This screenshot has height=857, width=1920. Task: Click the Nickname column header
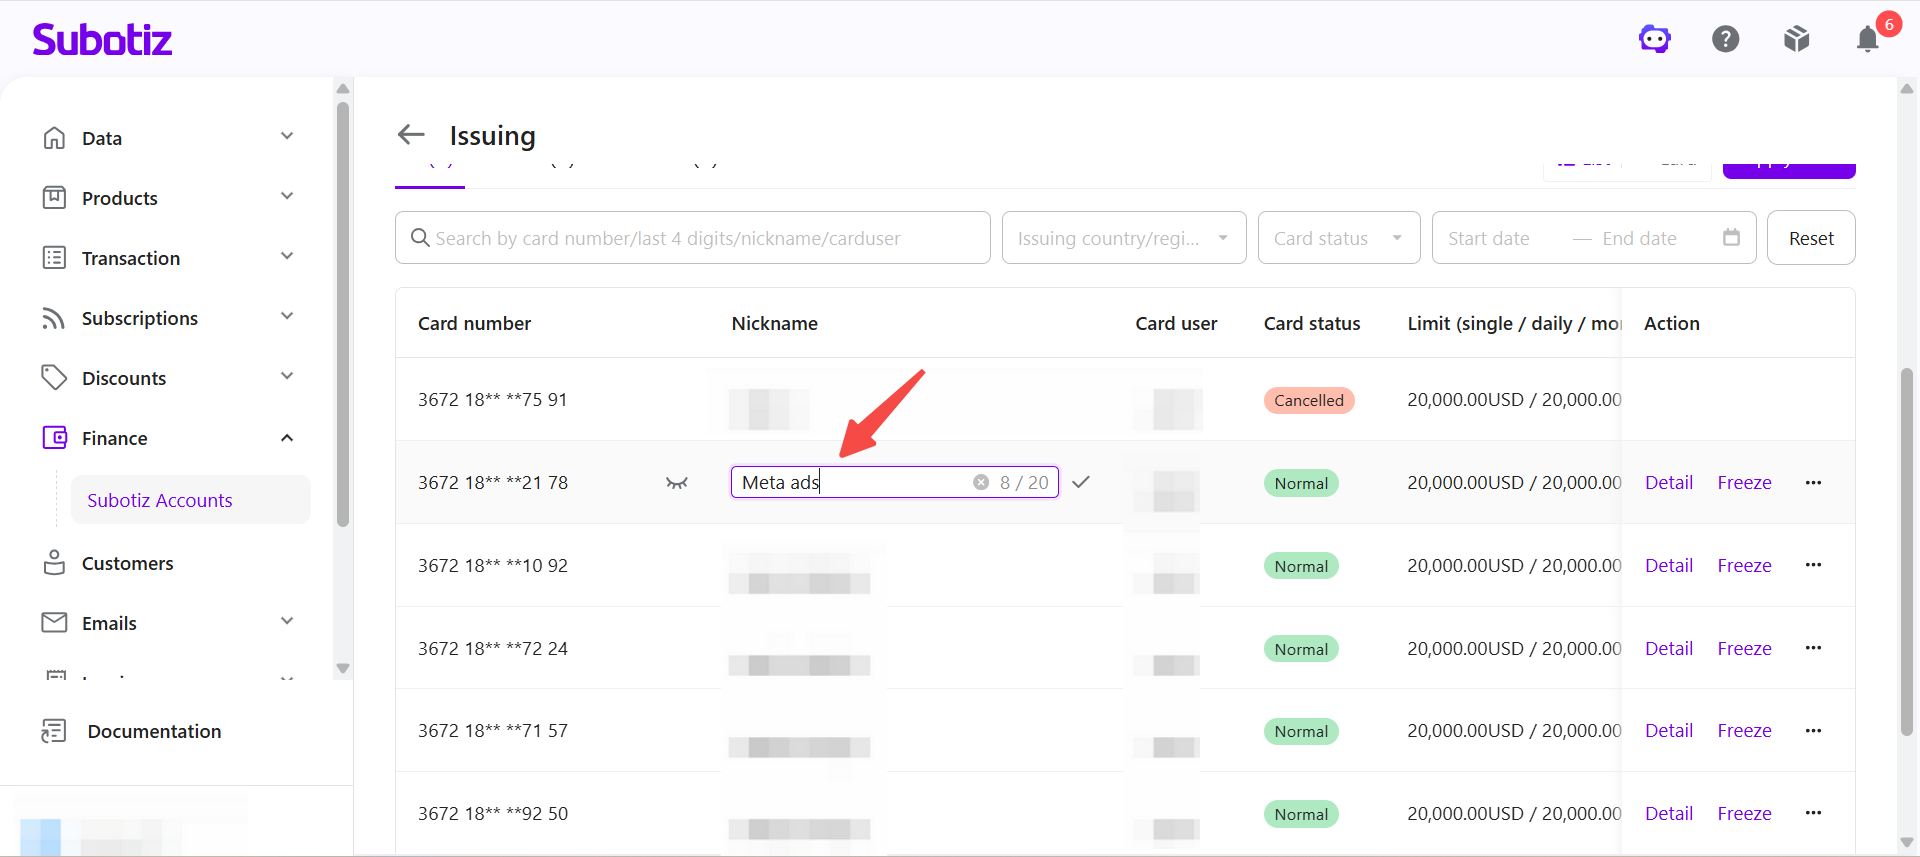point(774,323)
